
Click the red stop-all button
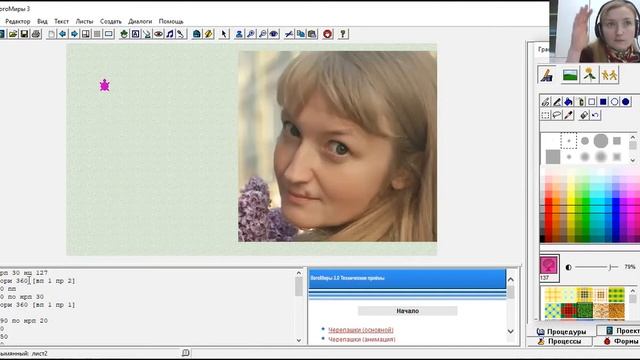327,34
